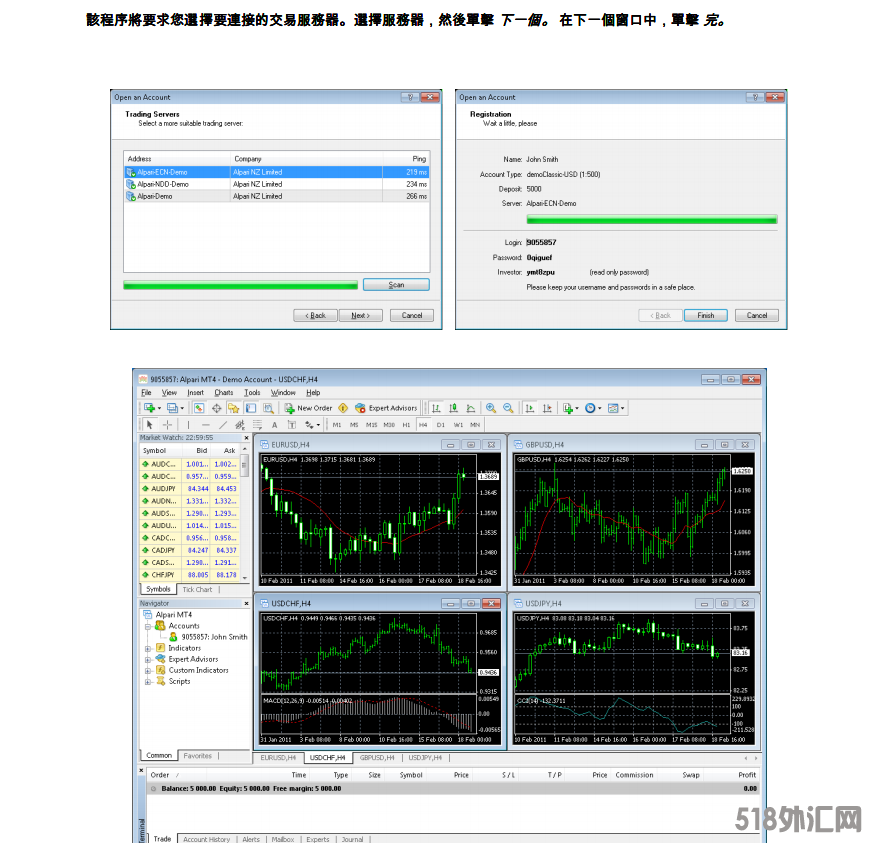Select the Trendline drawing tool
This screenshot has height=843, width=869.
point(223,425)
